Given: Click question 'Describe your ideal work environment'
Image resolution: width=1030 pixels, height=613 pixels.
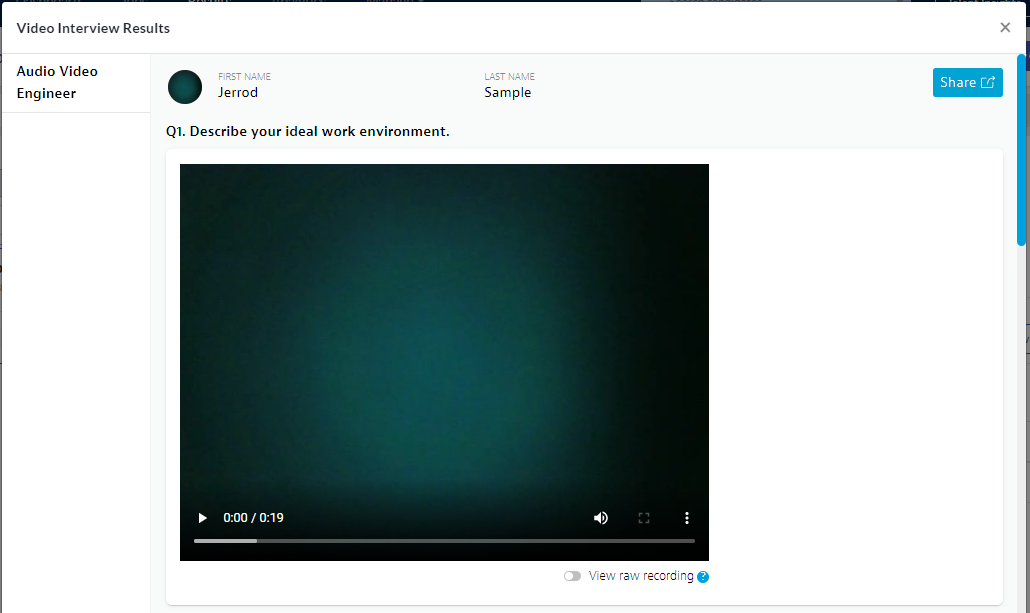Looking at the screenshot, I should 307,131.
